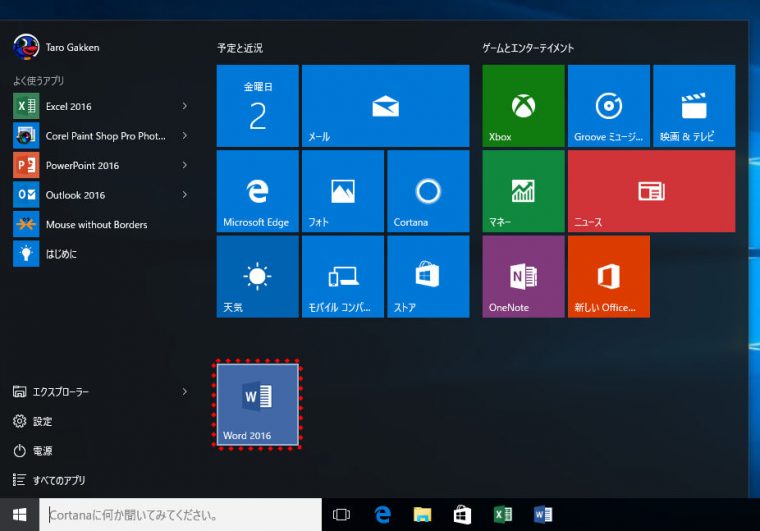Open Excel from the taskbar
The image size is (760, 531).
click(x=503, y=515)
